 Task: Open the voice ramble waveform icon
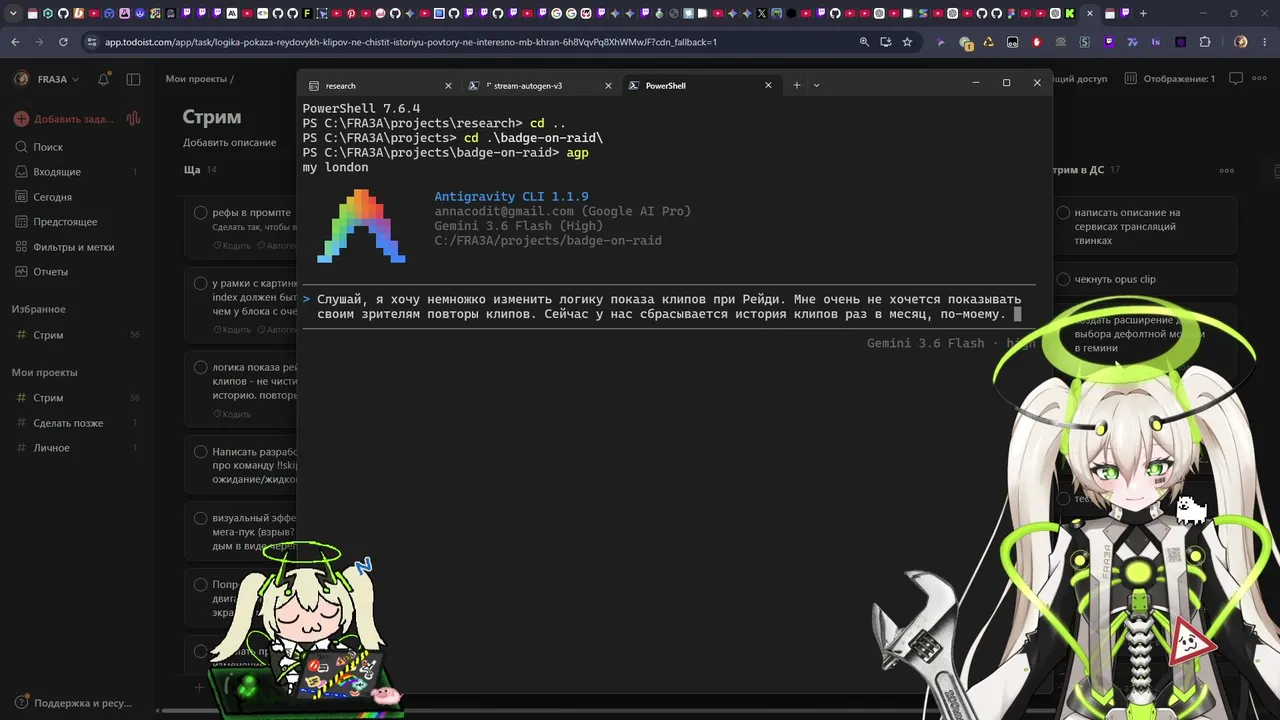tap(133, 119)
